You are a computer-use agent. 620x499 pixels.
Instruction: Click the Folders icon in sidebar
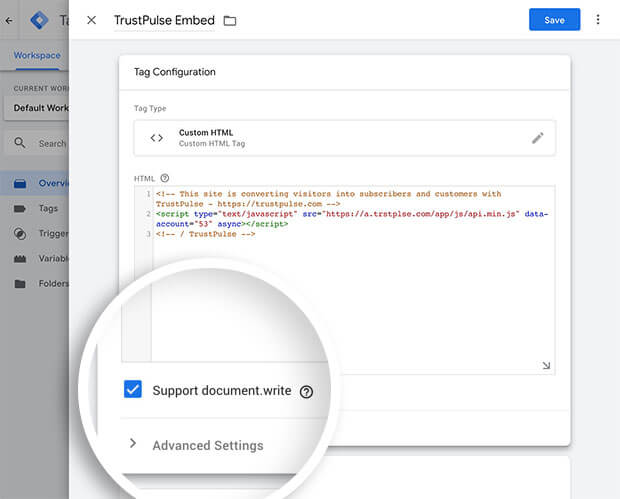[20, 284]
